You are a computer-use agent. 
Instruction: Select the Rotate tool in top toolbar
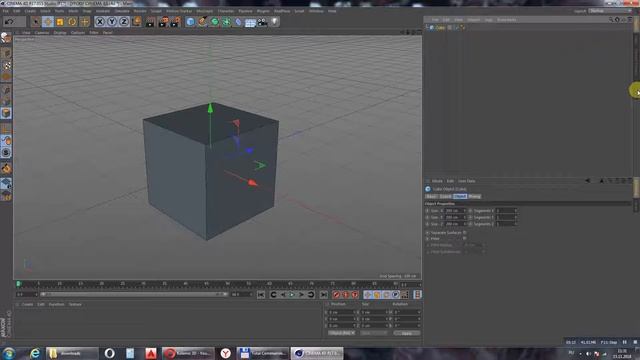pyautogui.click(x=72, y=22)
